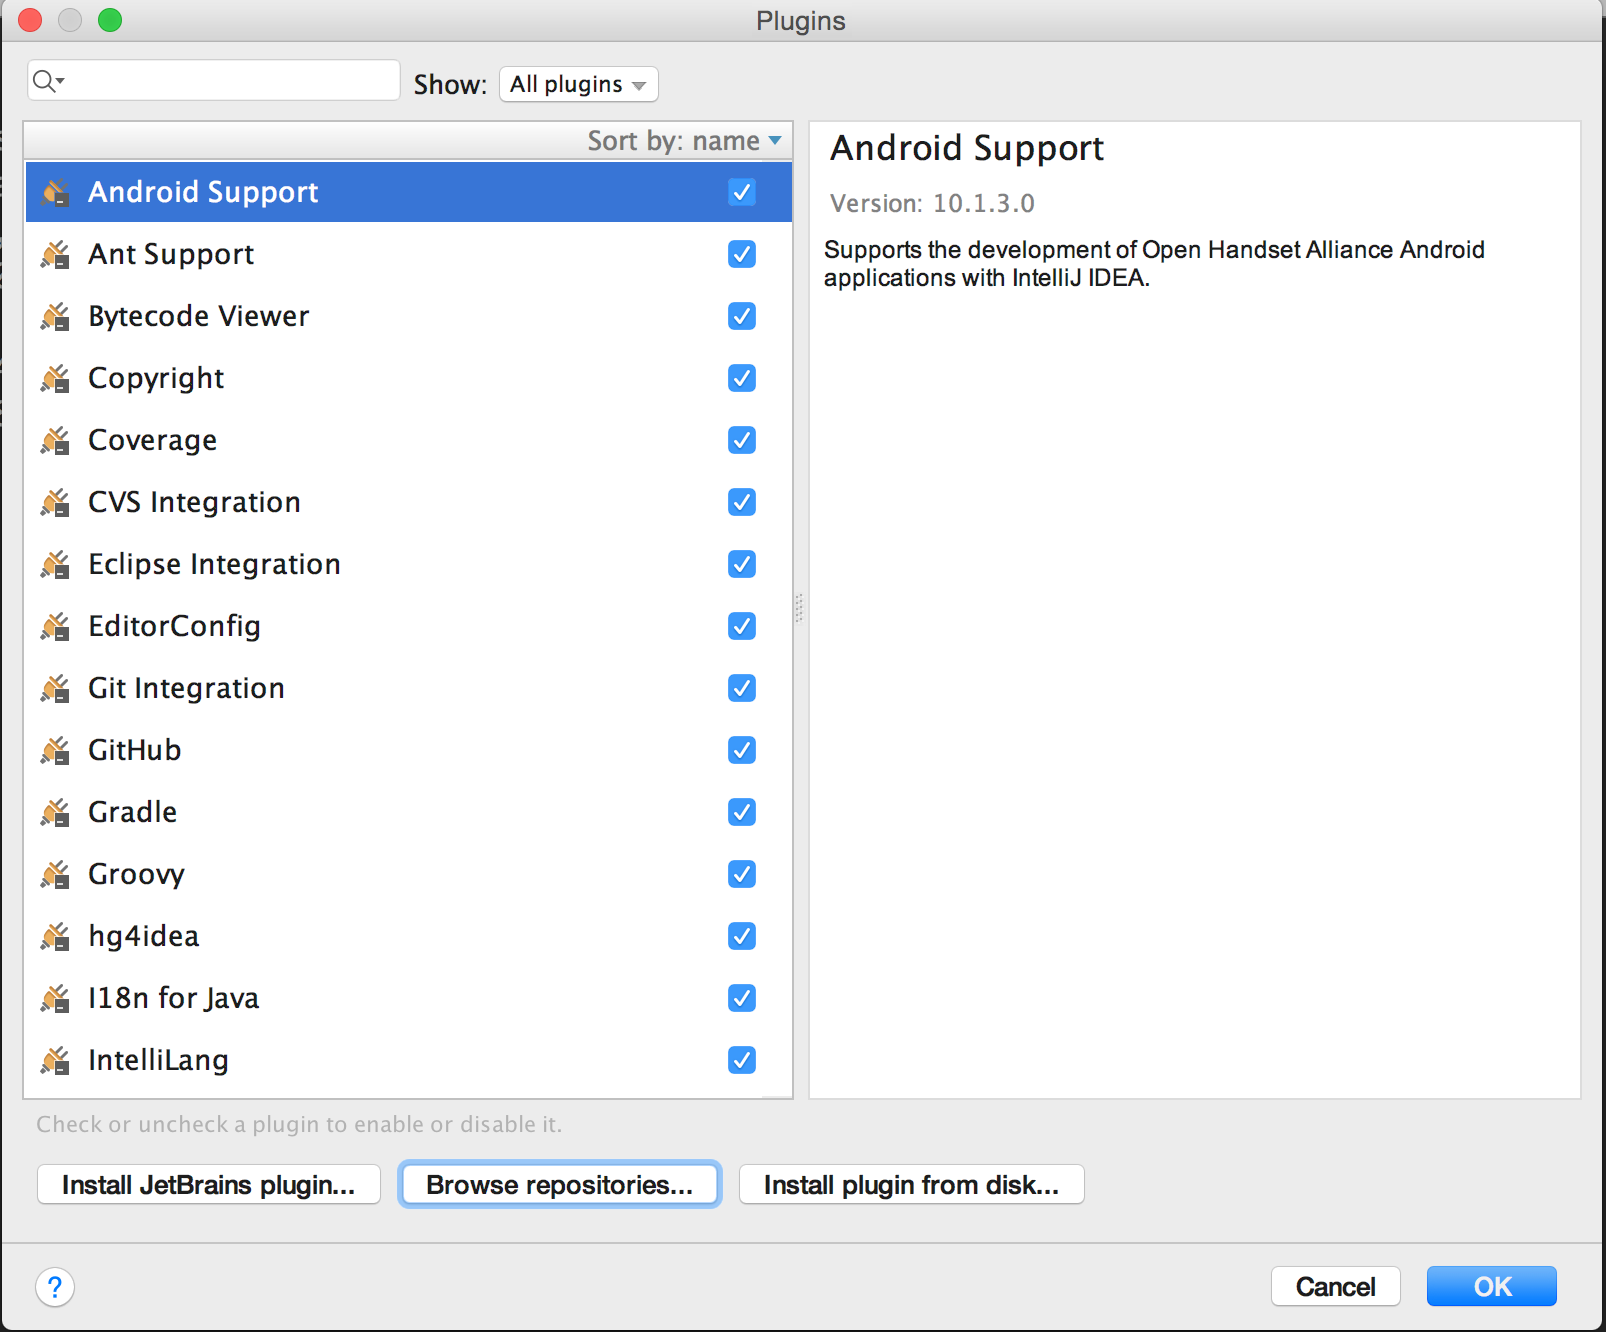Select the CVS Integration row
The image size is (1606, 1332).
tap(408, 502)
